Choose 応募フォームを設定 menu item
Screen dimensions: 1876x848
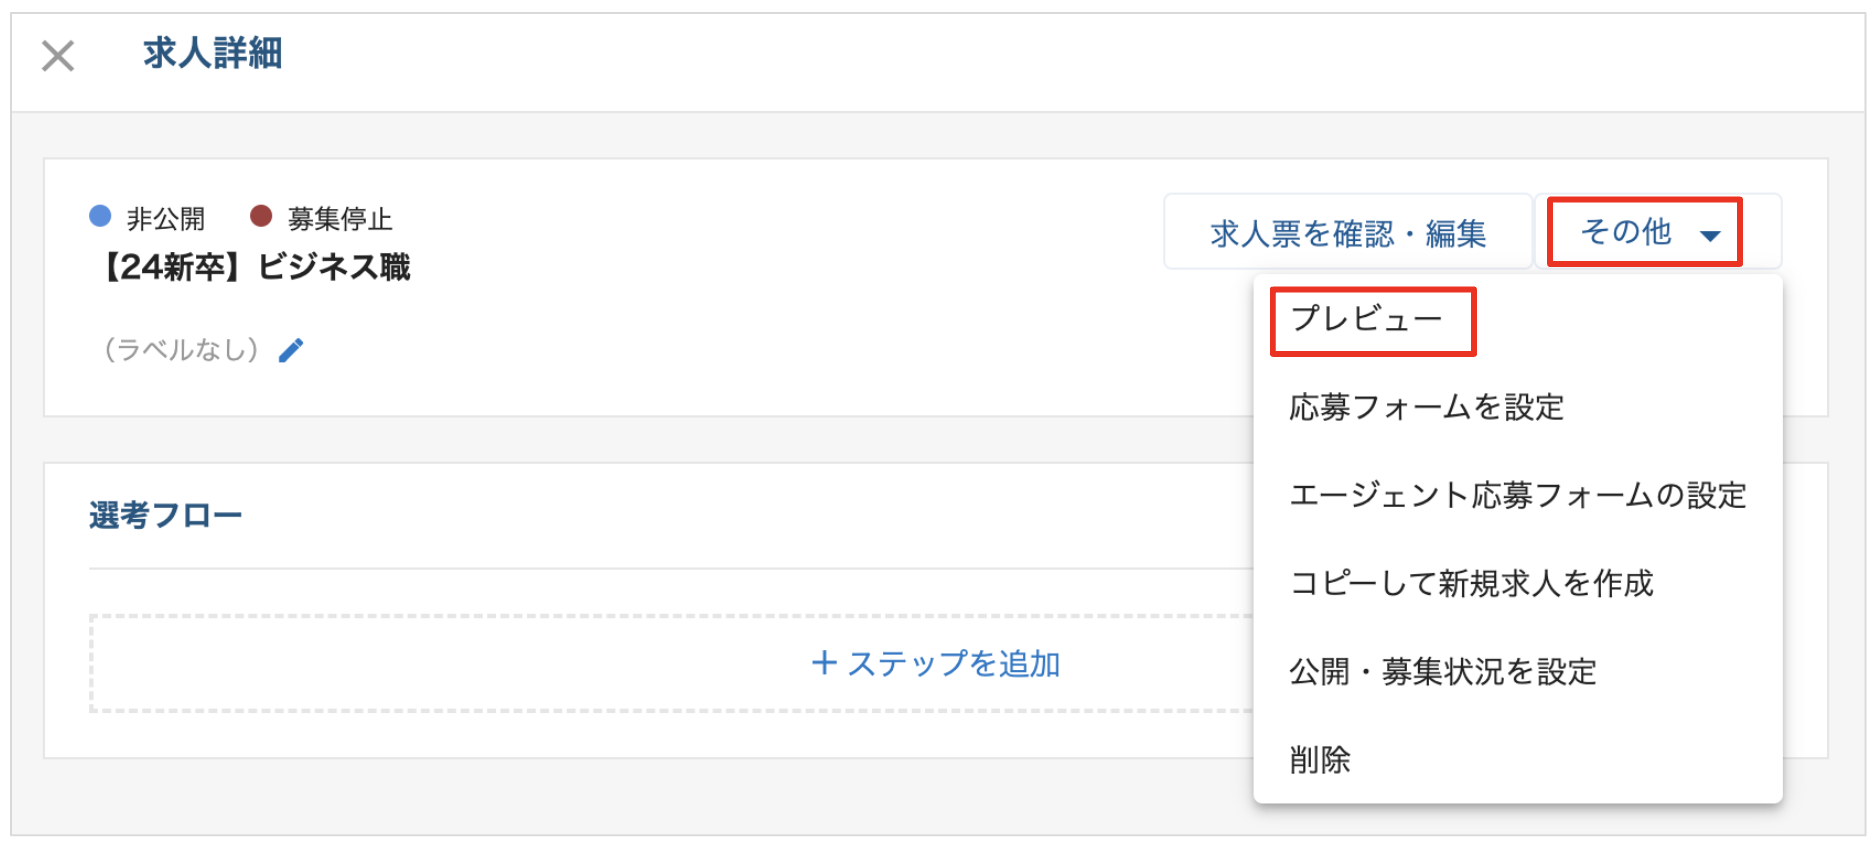[x=1426, y=407]
